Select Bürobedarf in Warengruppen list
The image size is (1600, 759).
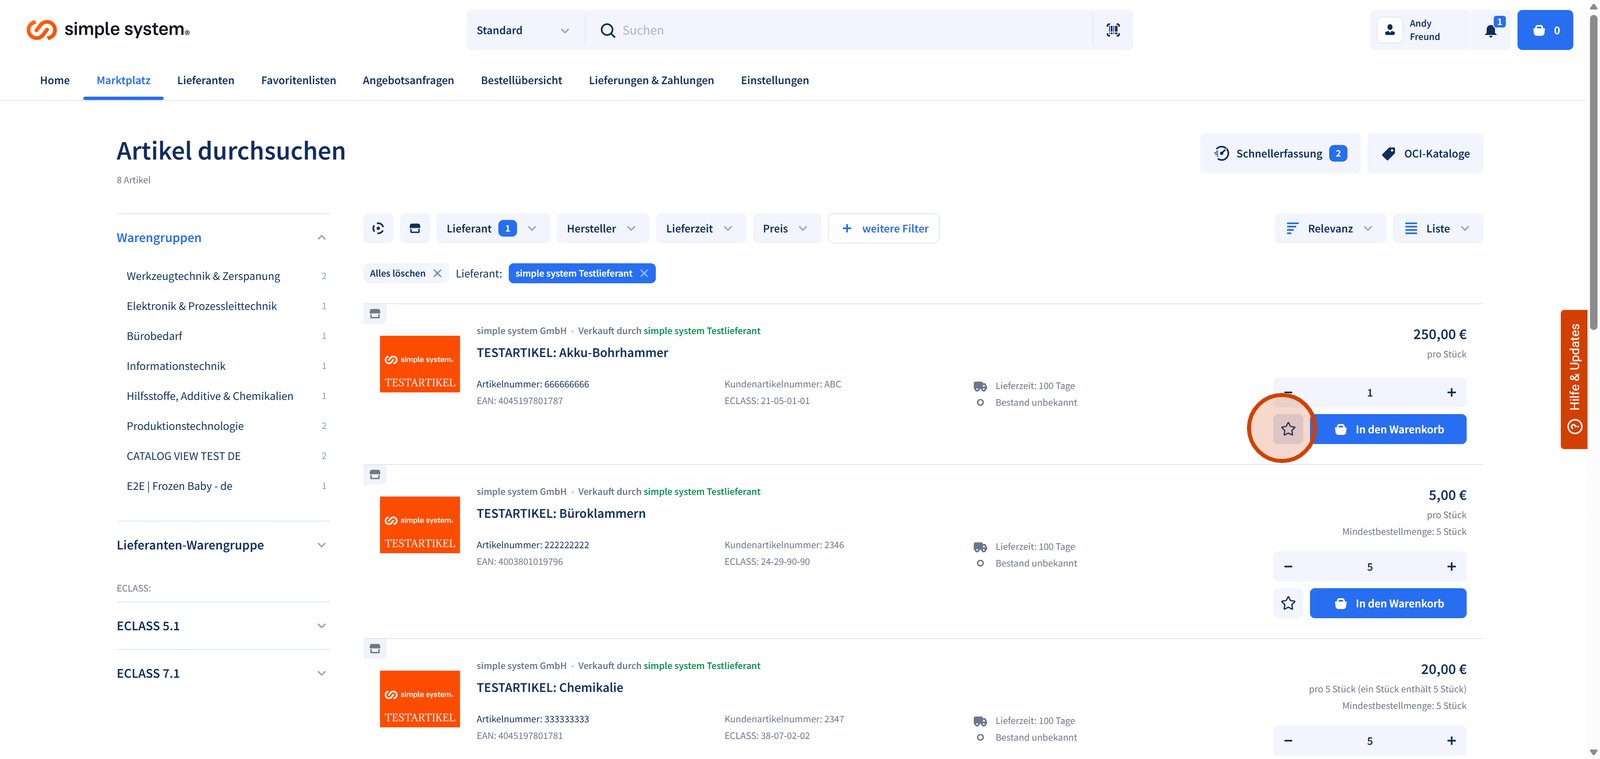coord(154,336)
